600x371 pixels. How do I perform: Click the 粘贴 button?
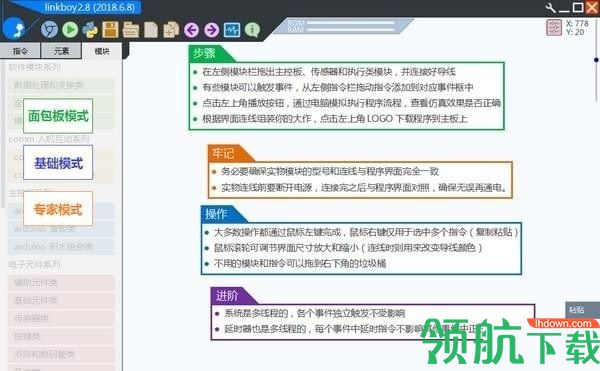click(582, 310)
